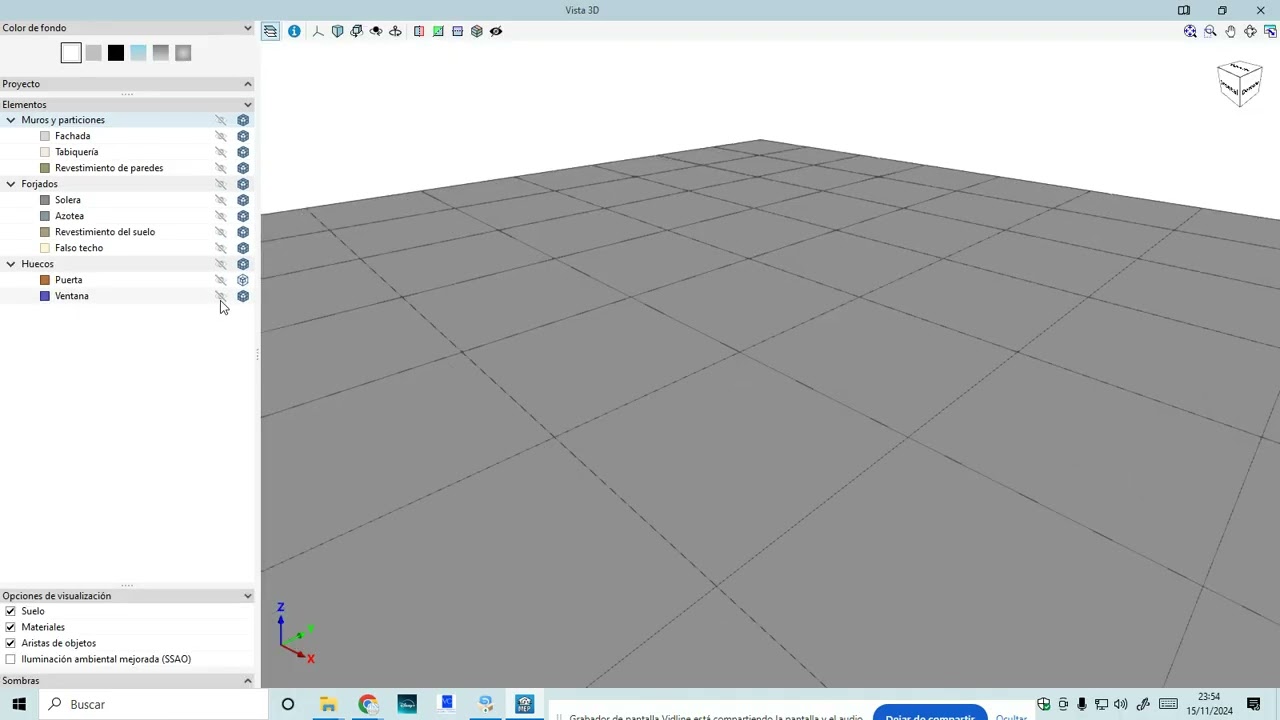Click the taskbar Buscar search box
The height and width of the screenshot is (720, 1280).
153,704
